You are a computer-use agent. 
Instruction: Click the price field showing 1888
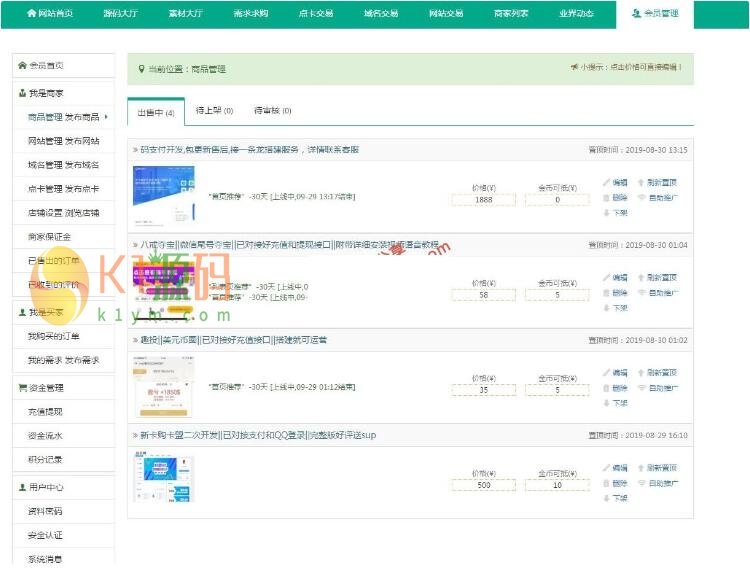(484, 200)
